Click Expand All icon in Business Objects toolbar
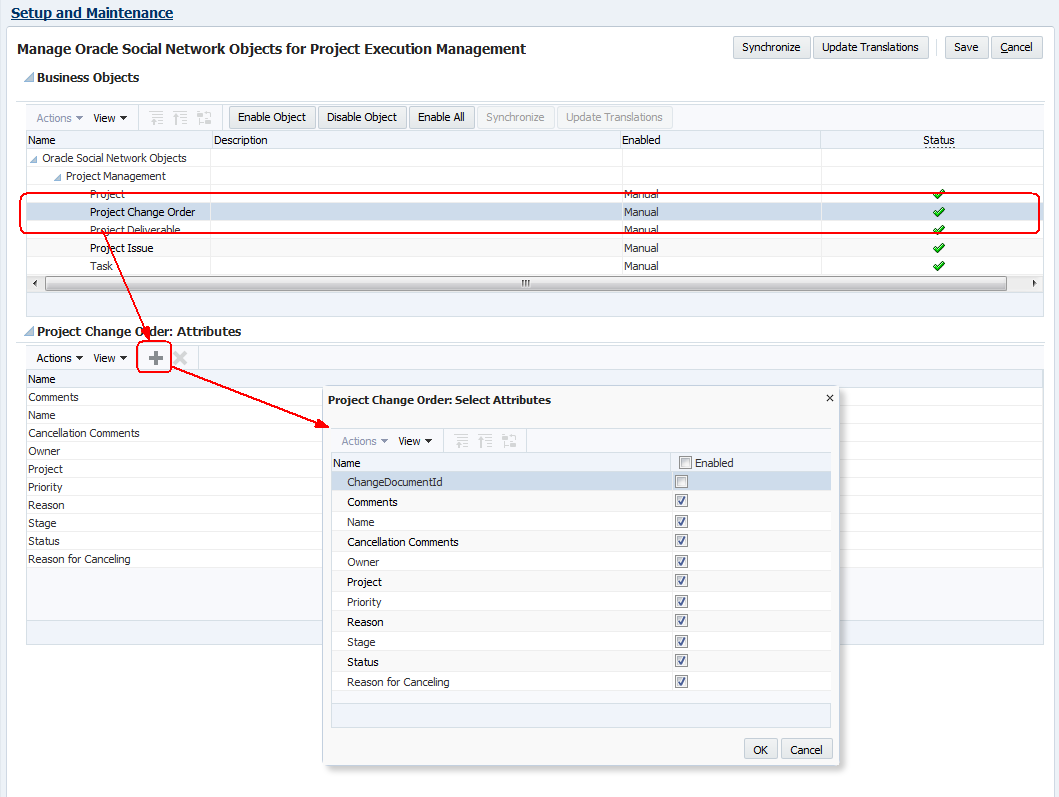Viewport: 1059px width, 797px height. 157,118
